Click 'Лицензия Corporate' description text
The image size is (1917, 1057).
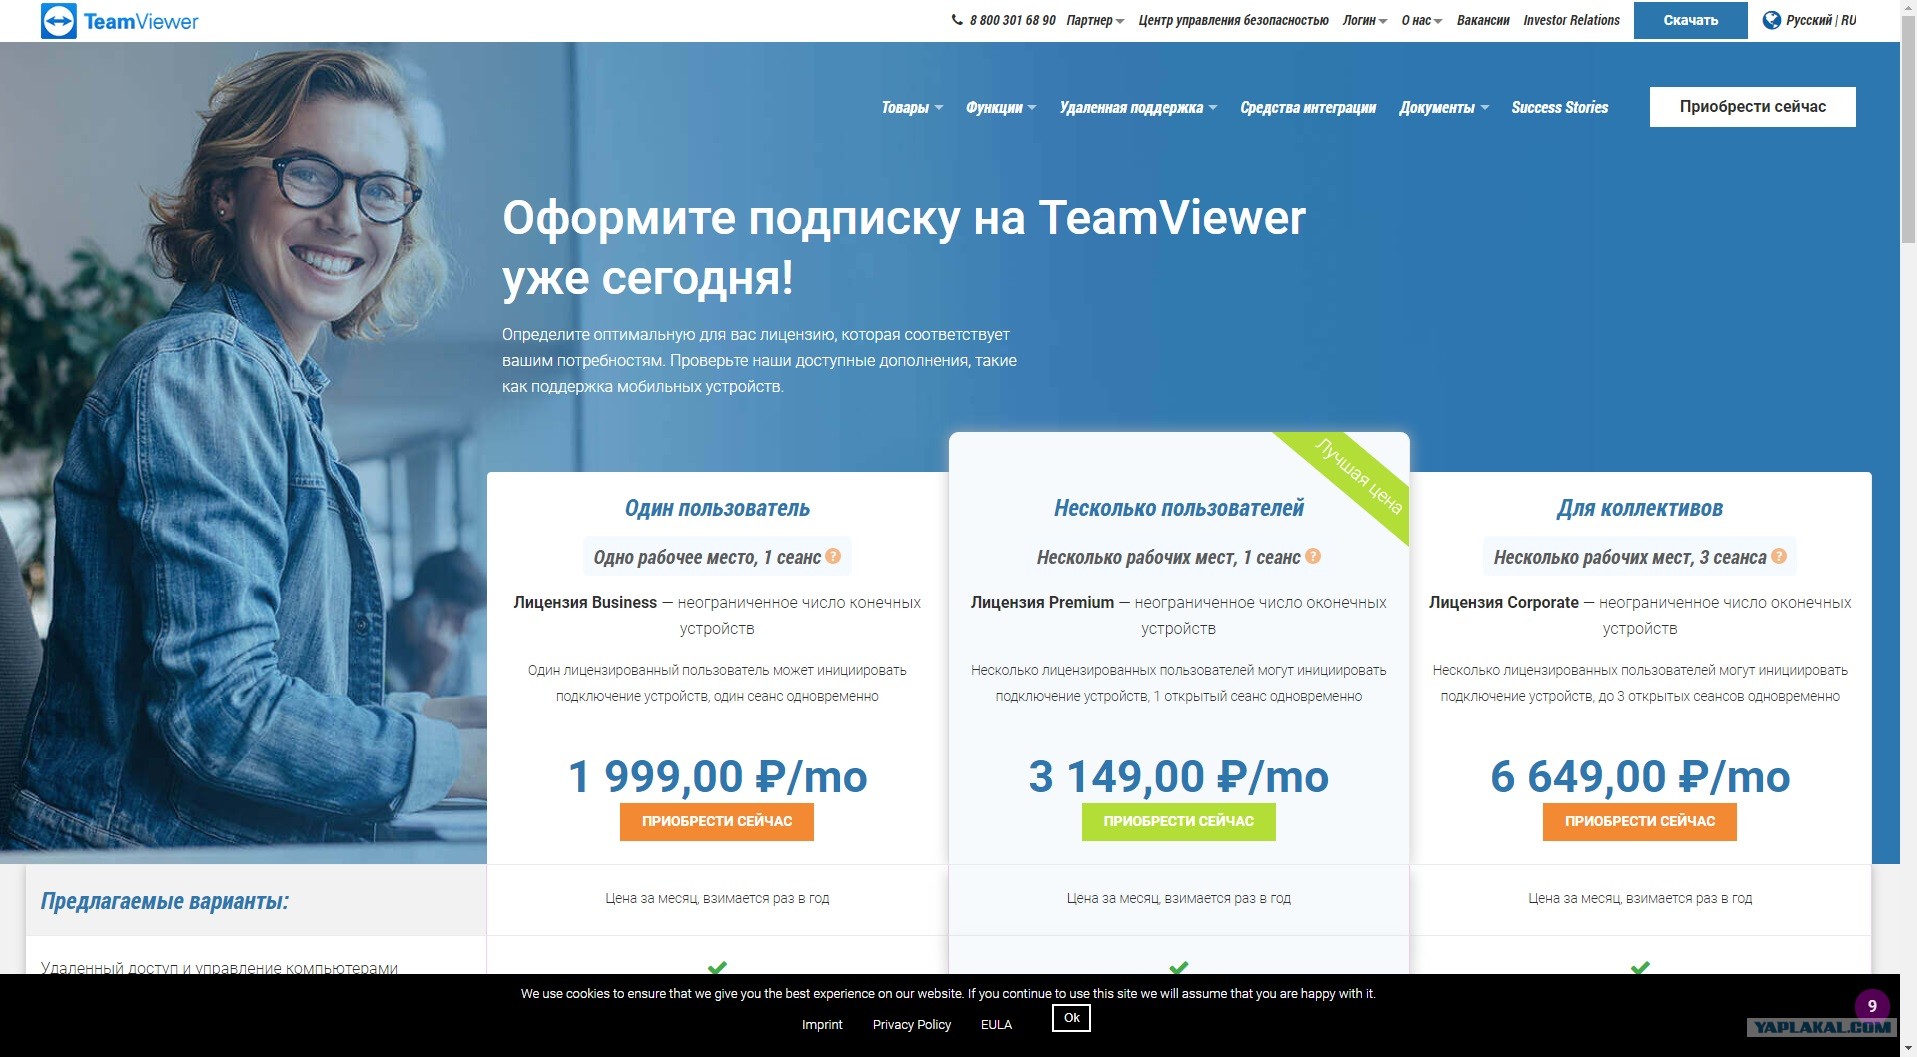pos(1640,615)
